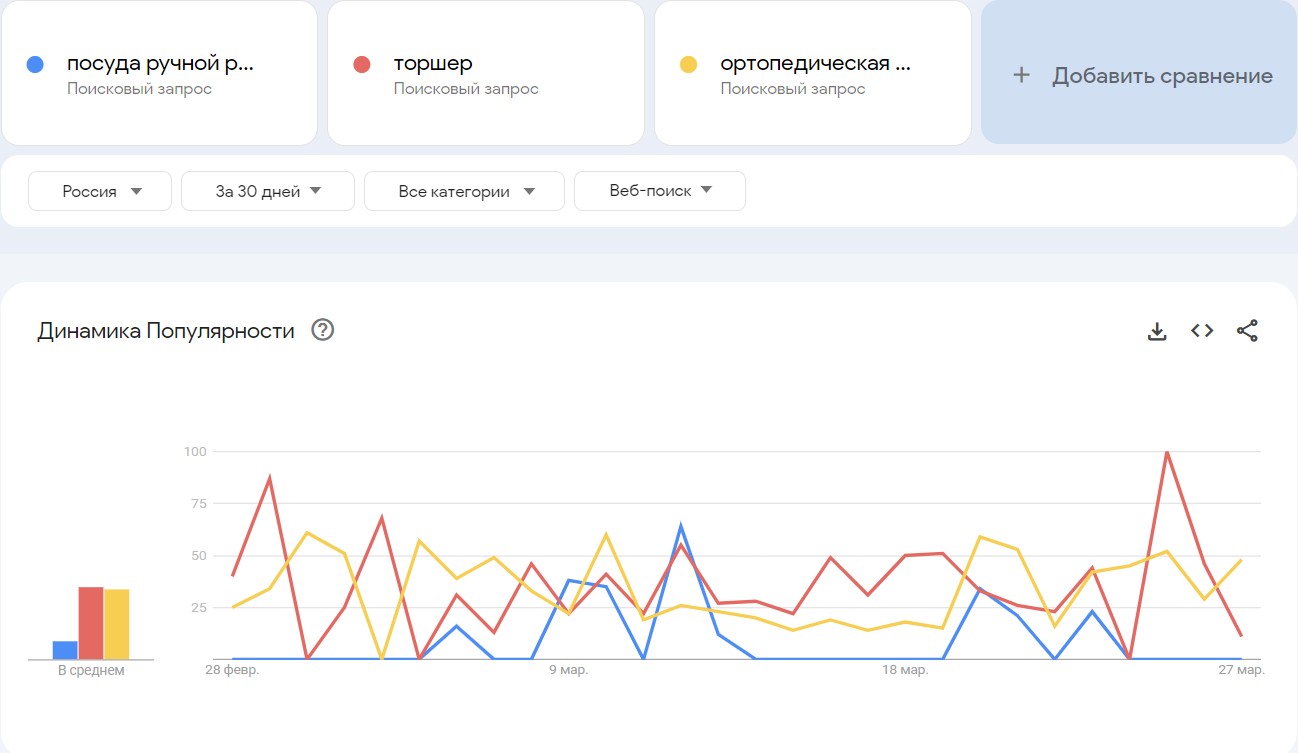Click the blue line peak near 12 мар.
Viewport: 1298px width, 753px height.
[x=680, y=526]
